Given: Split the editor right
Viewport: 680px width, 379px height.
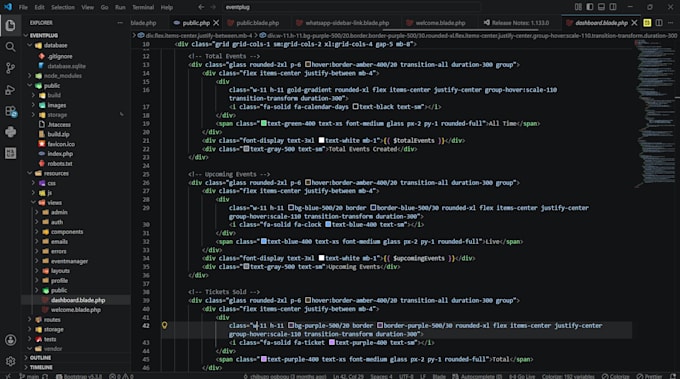Looking at the screenshot, I should [659, 23].
